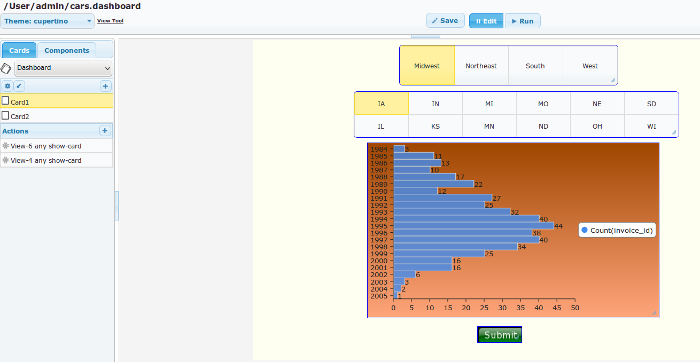Toggle the Northeast region button
700x362 pixels.
point(481,66)
